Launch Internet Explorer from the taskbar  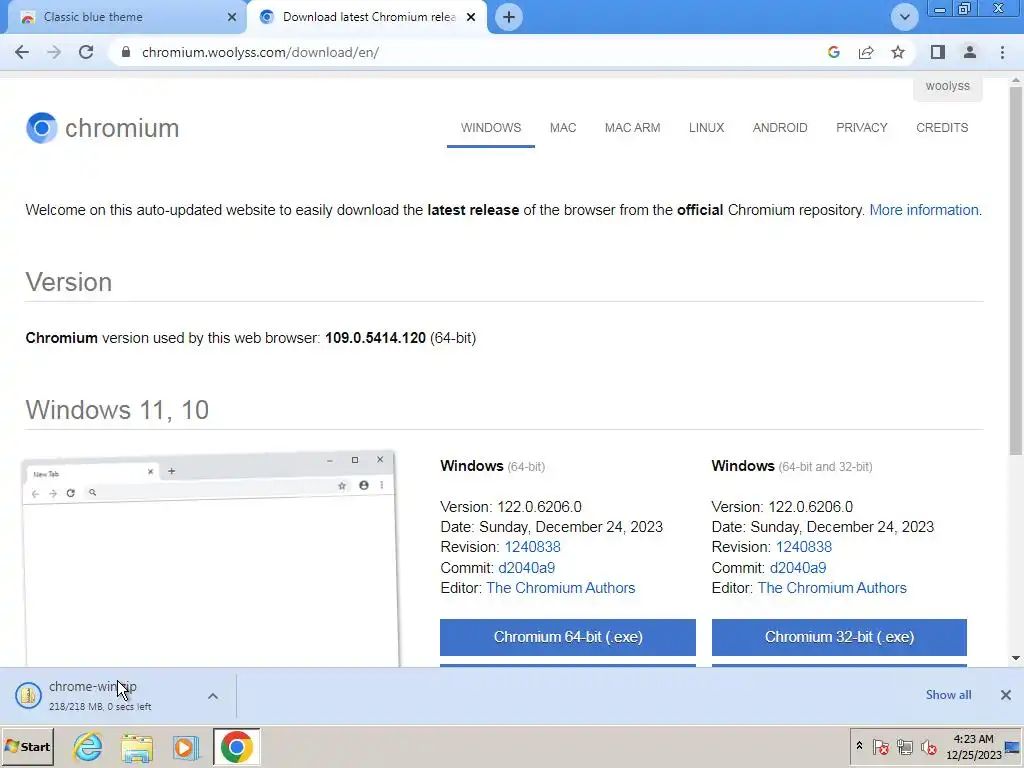click(88, 747)
